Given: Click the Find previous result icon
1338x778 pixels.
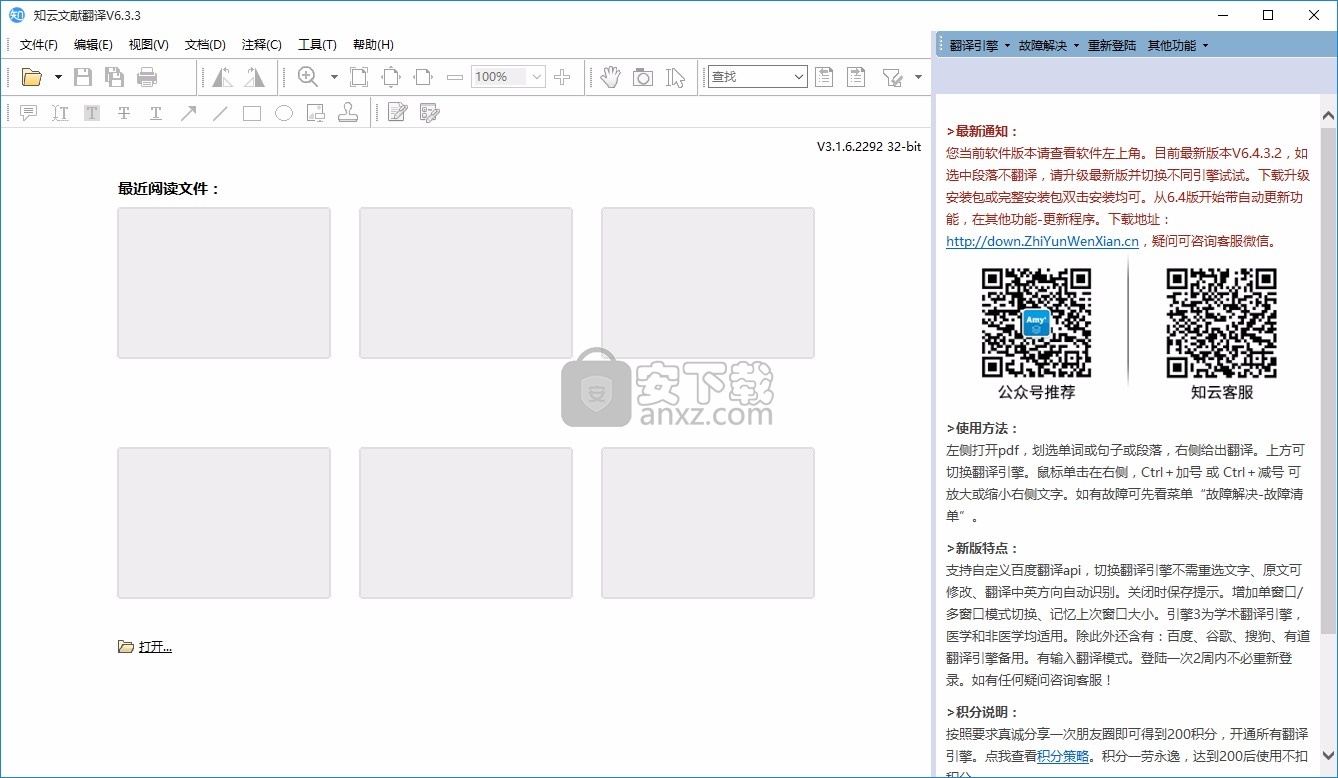Looking at the screenshot, I should coord(824,77).
